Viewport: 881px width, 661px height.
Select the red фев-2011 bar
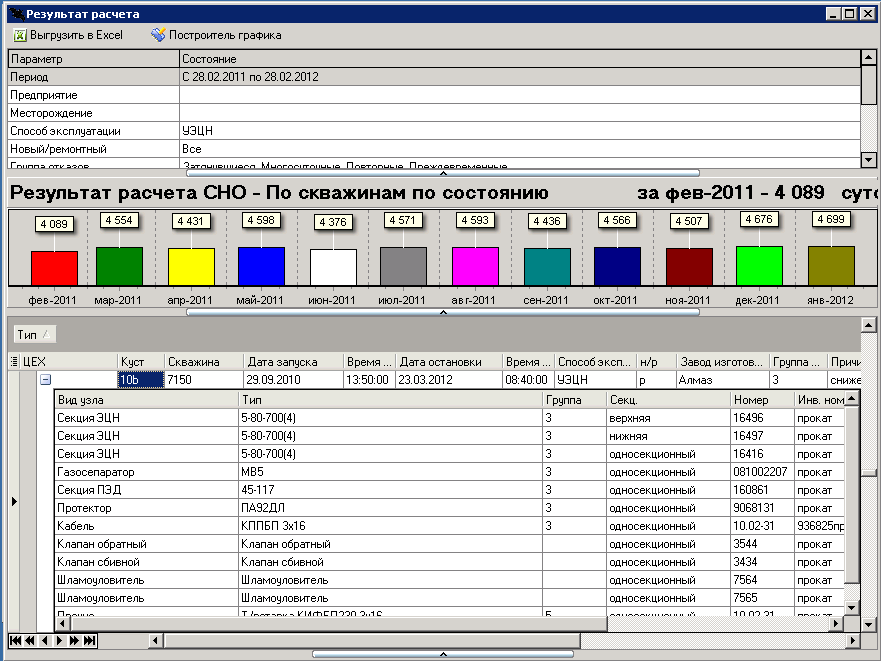click(55, 269)
